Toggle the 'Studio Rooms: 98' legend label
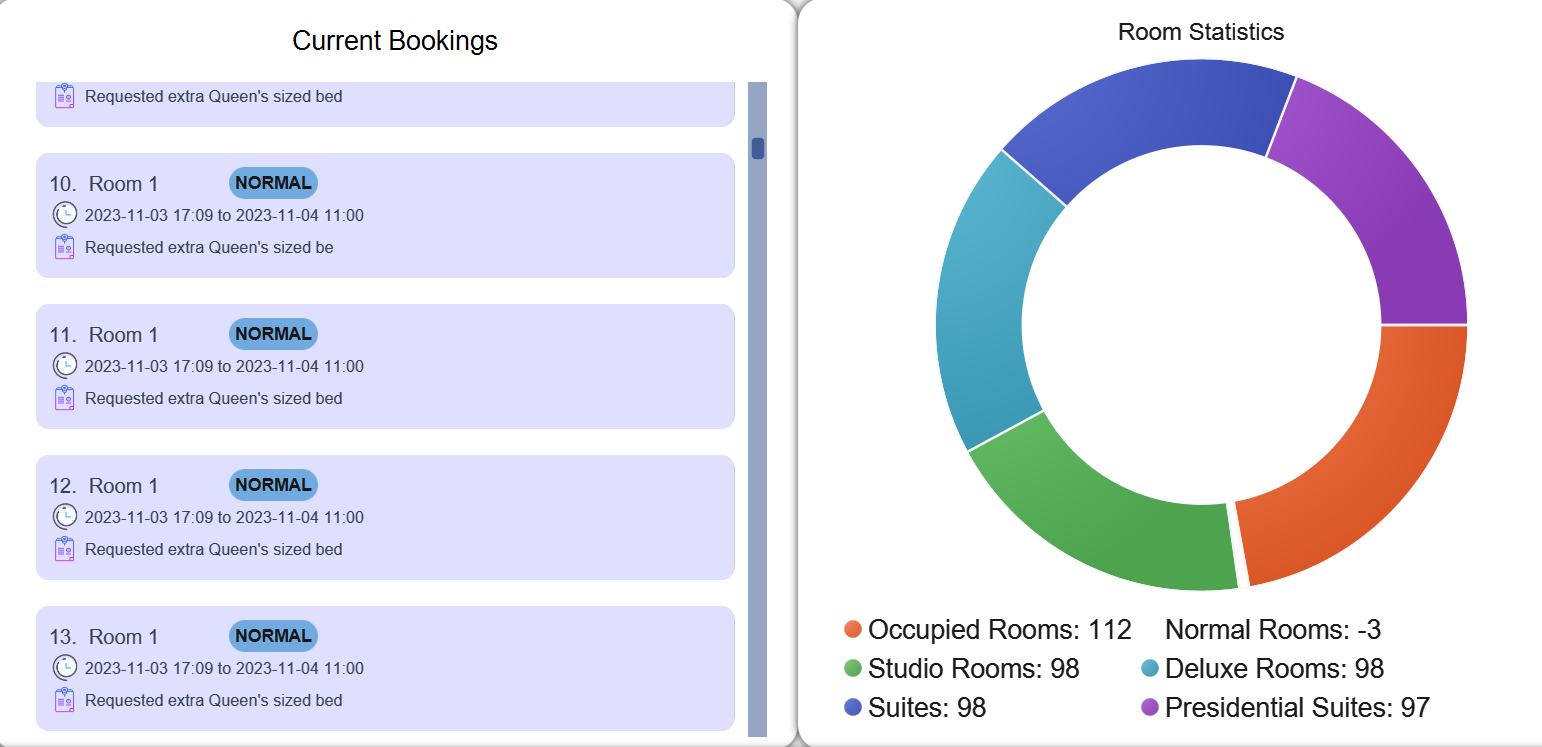Image resolution: width=1542 pixels, height=747 pixels. (x=974, y=668)
